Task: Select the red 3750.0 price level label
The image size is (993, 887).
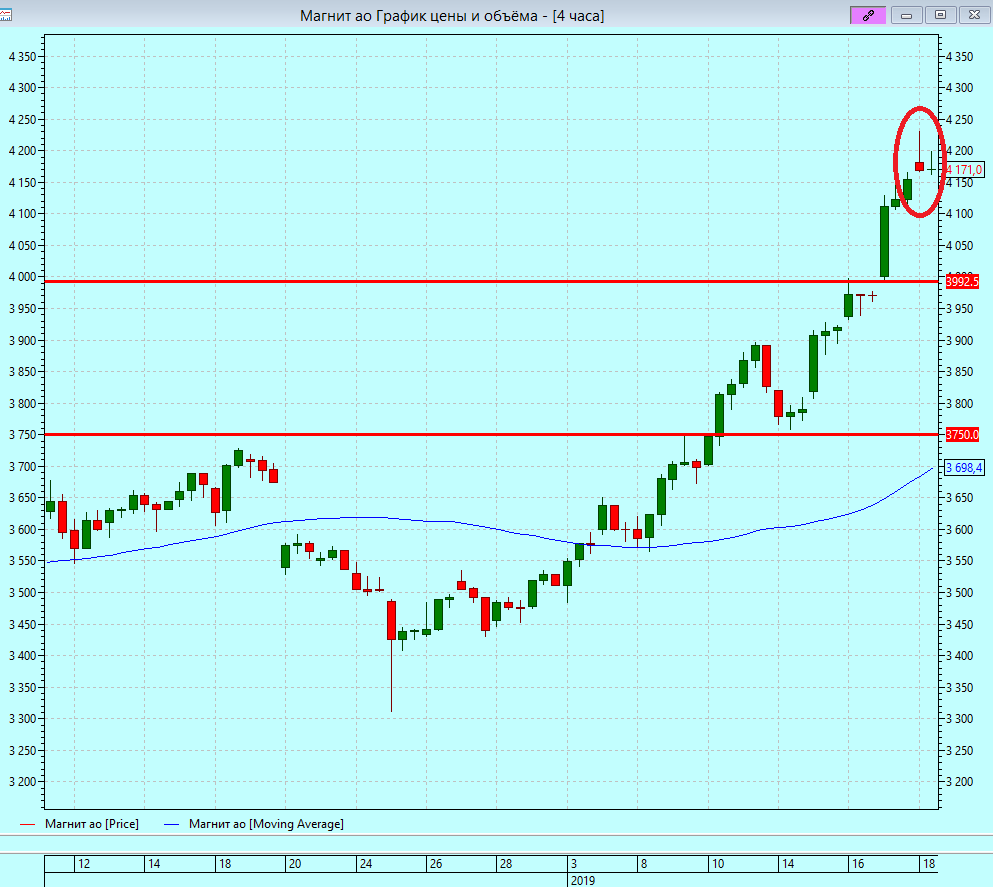Action: (962, 435)
